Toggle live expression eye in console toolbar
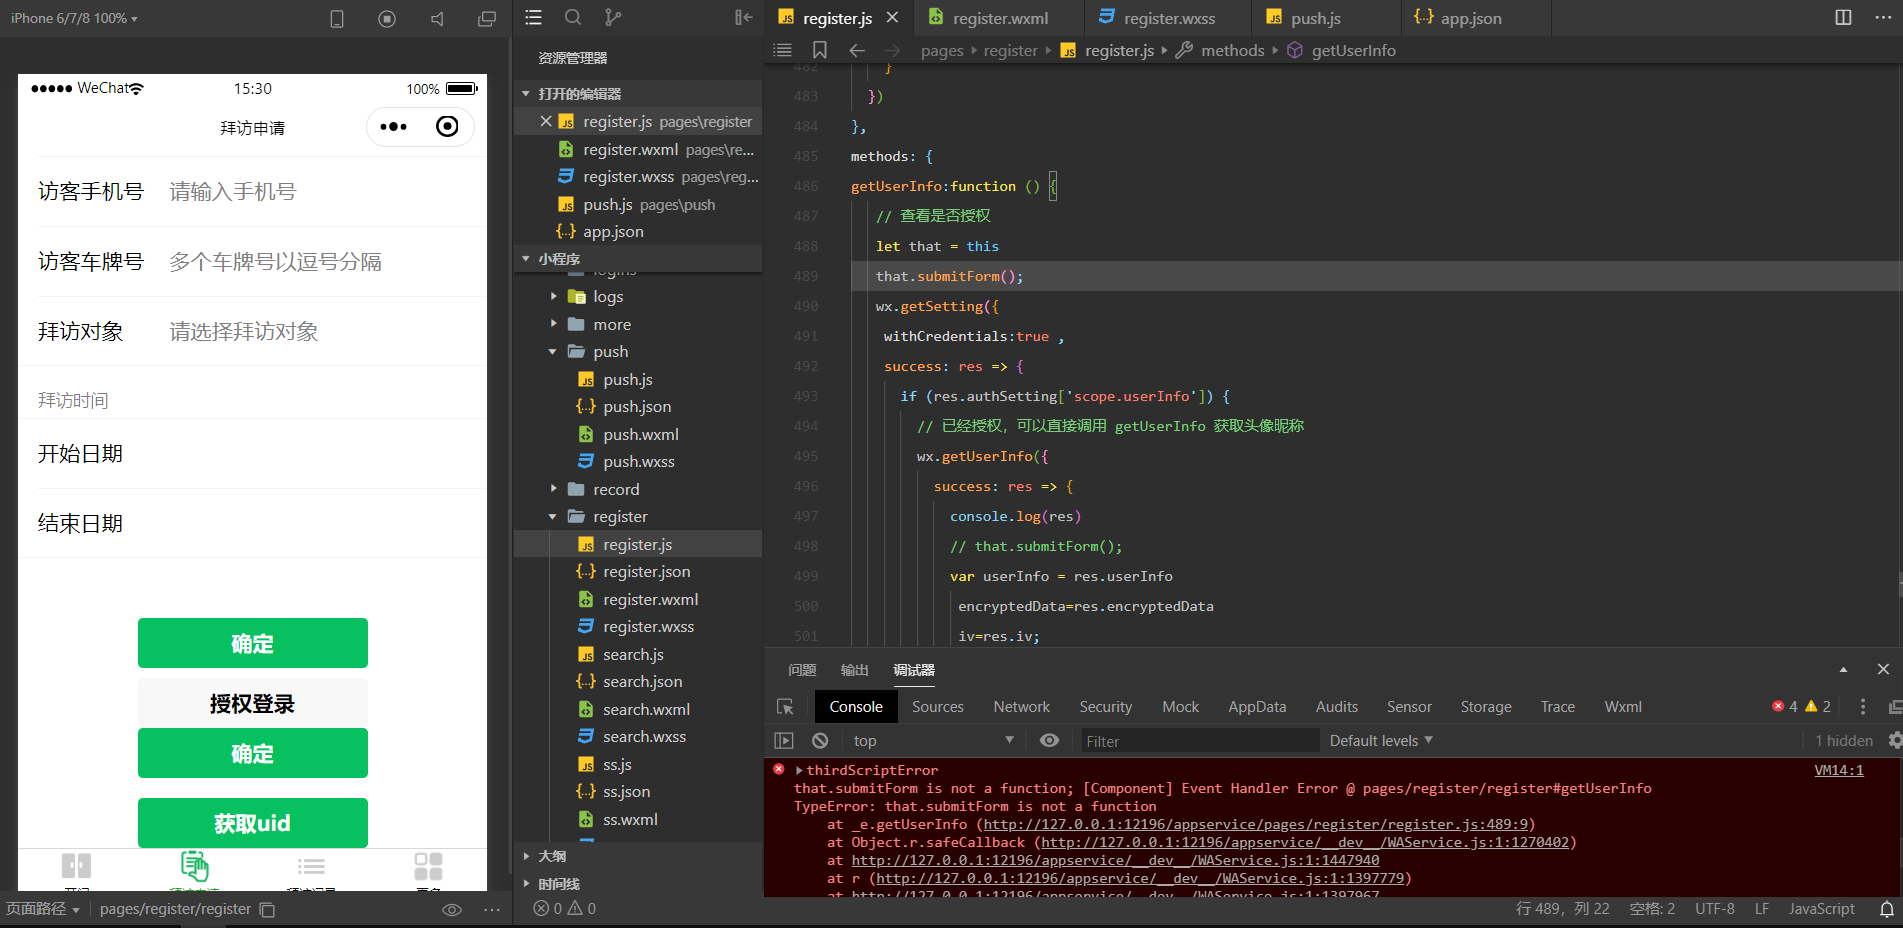Viewport: 1903px width, 928px height. [x=1049, y=741]
